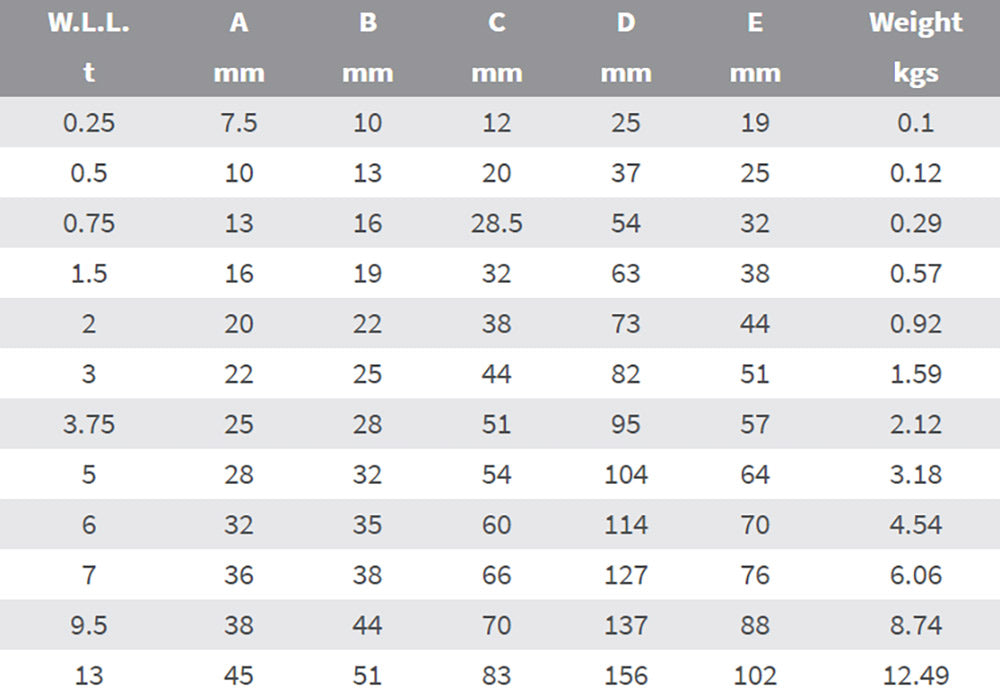
Task: Select the kgs unit label
Action: 915,73
